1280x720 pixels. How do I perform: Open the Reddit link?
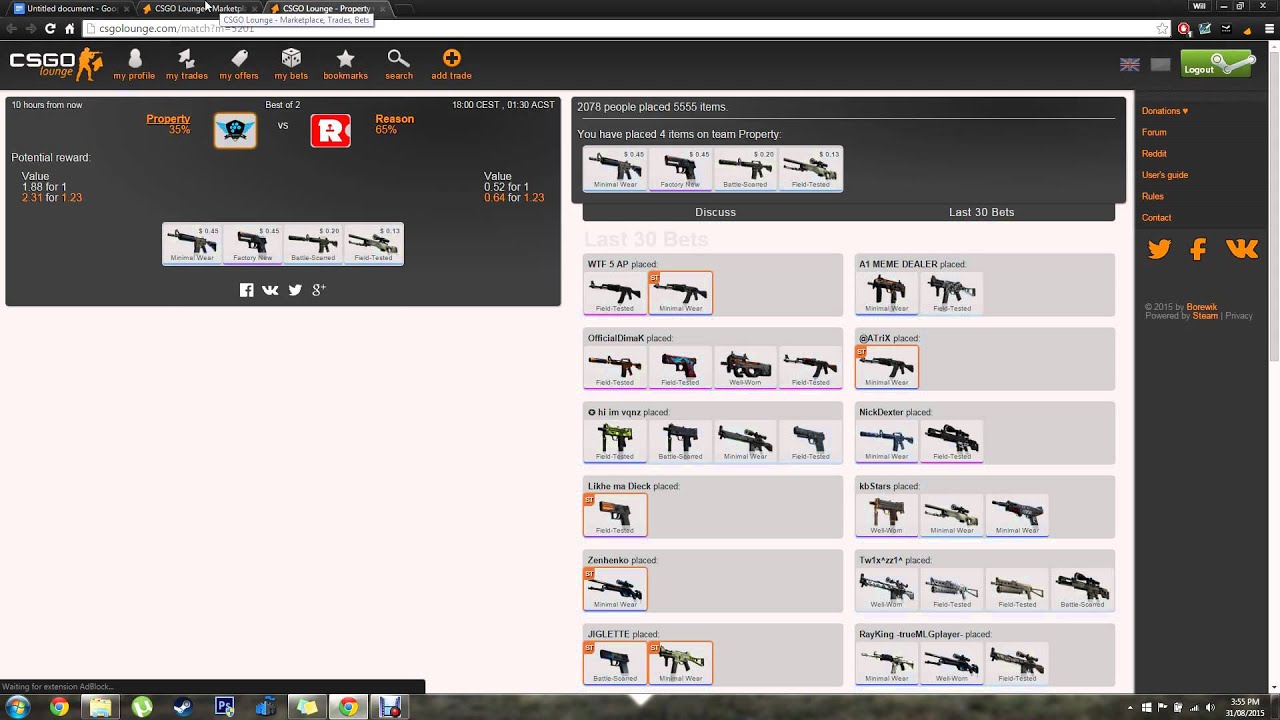1154,154
